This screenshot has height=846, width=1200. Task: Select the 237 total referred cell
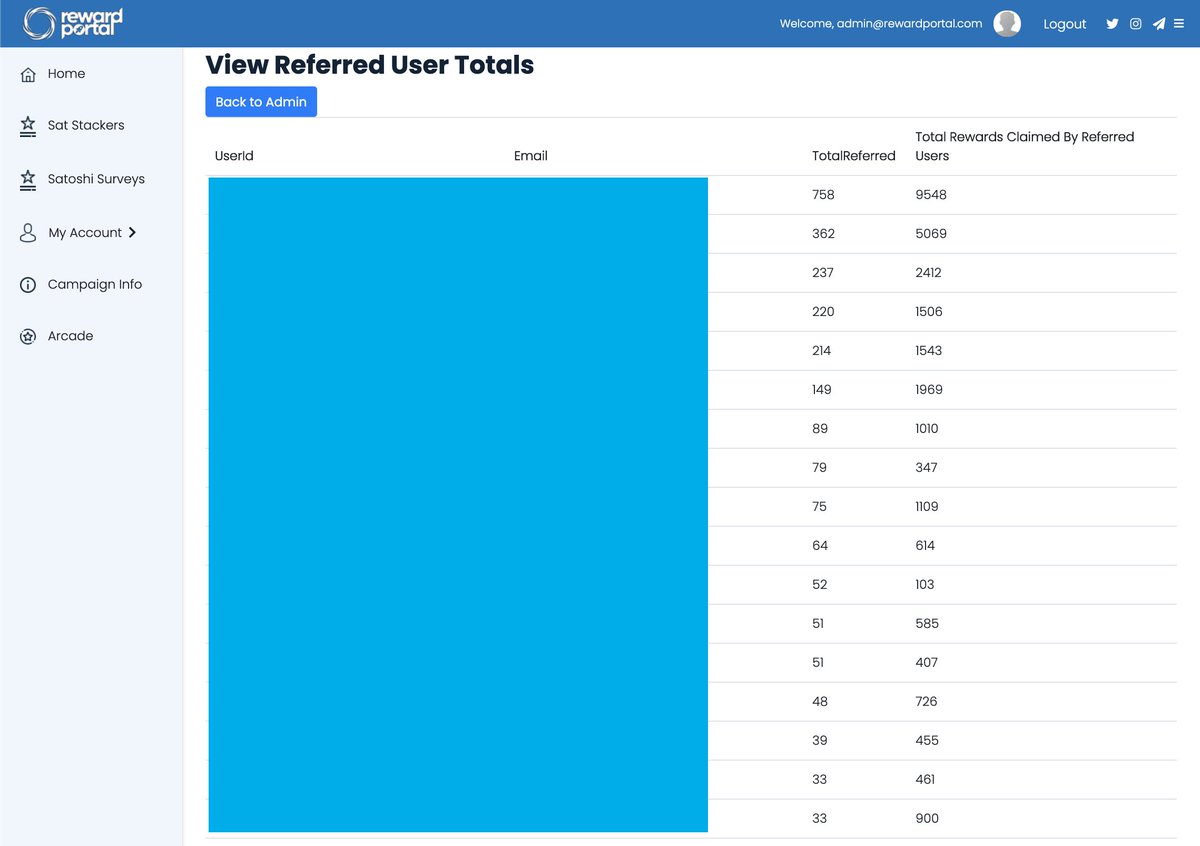[x=823, y=273]
